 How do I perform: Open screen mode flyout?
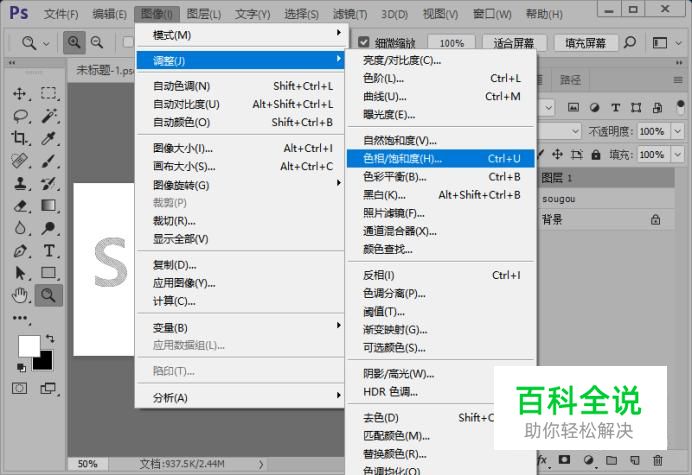[x=47, y=388]
